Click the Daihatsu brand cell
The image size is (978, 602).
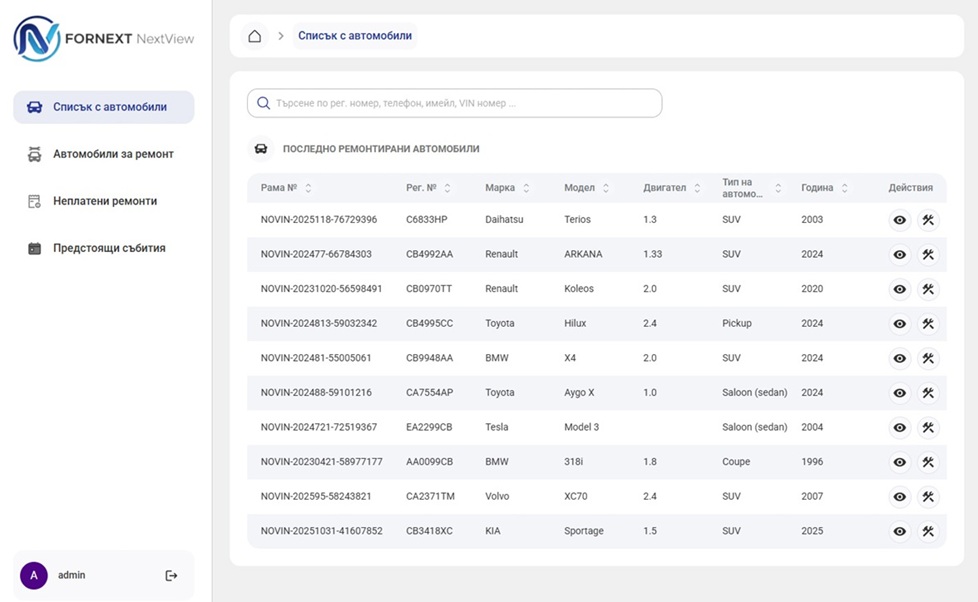click(x=504, y=220)
